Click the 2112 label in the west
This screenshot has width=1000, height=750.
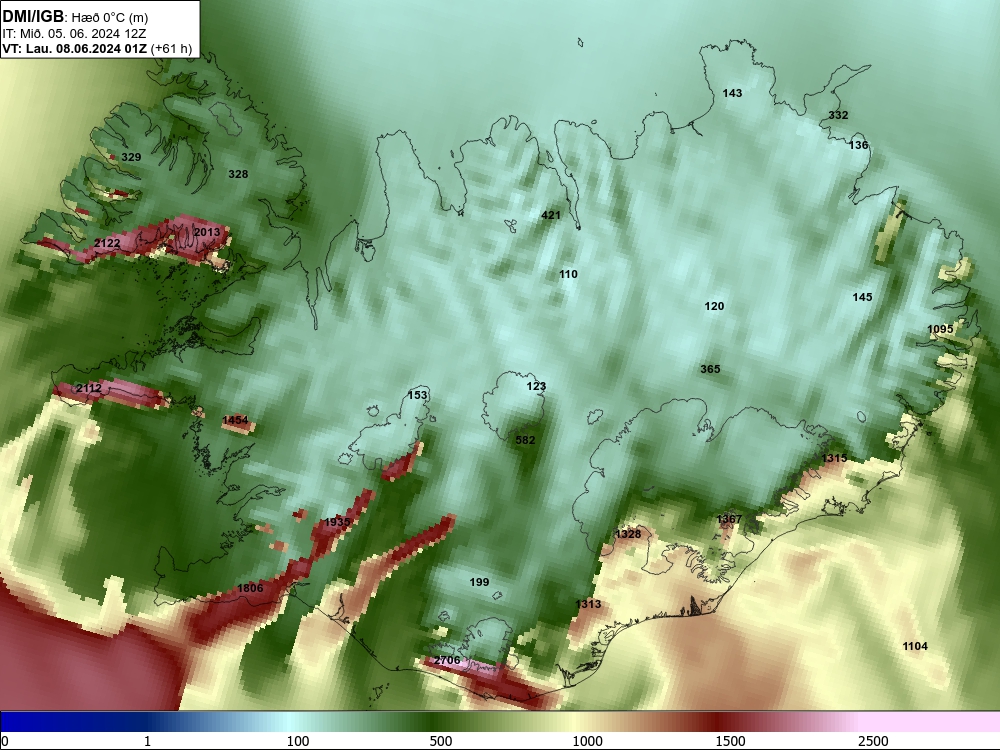(x=89, y=388)
